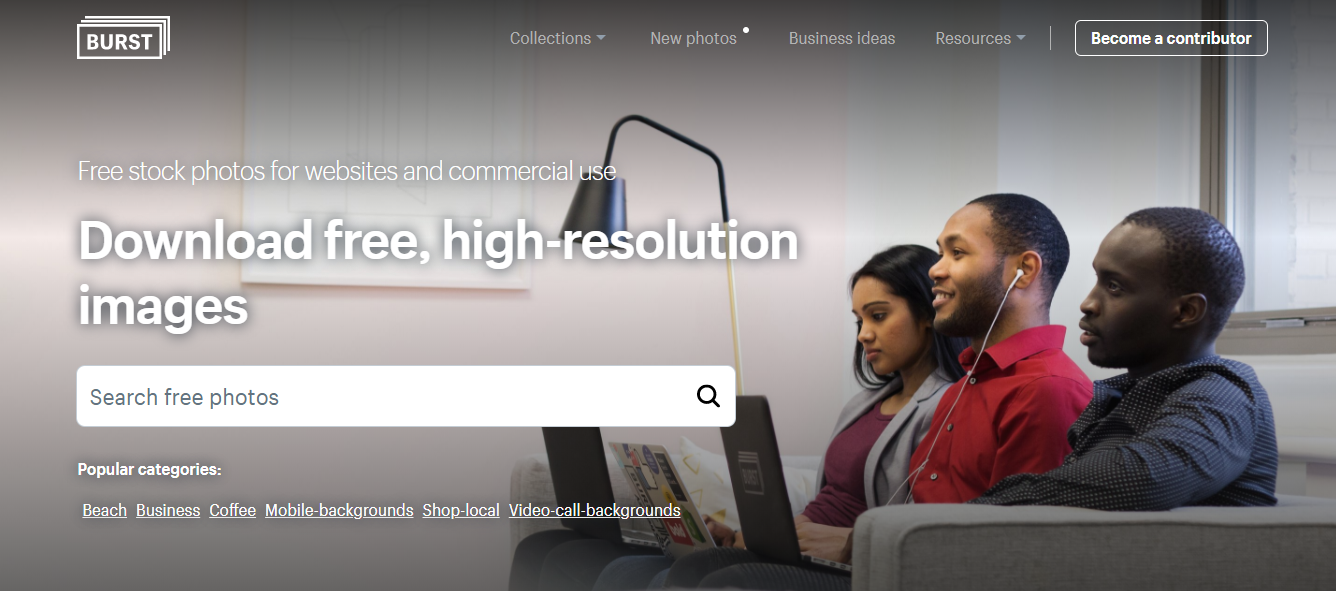Visit the Shop-local category link

pyautogui.click(x=461, y=510)
